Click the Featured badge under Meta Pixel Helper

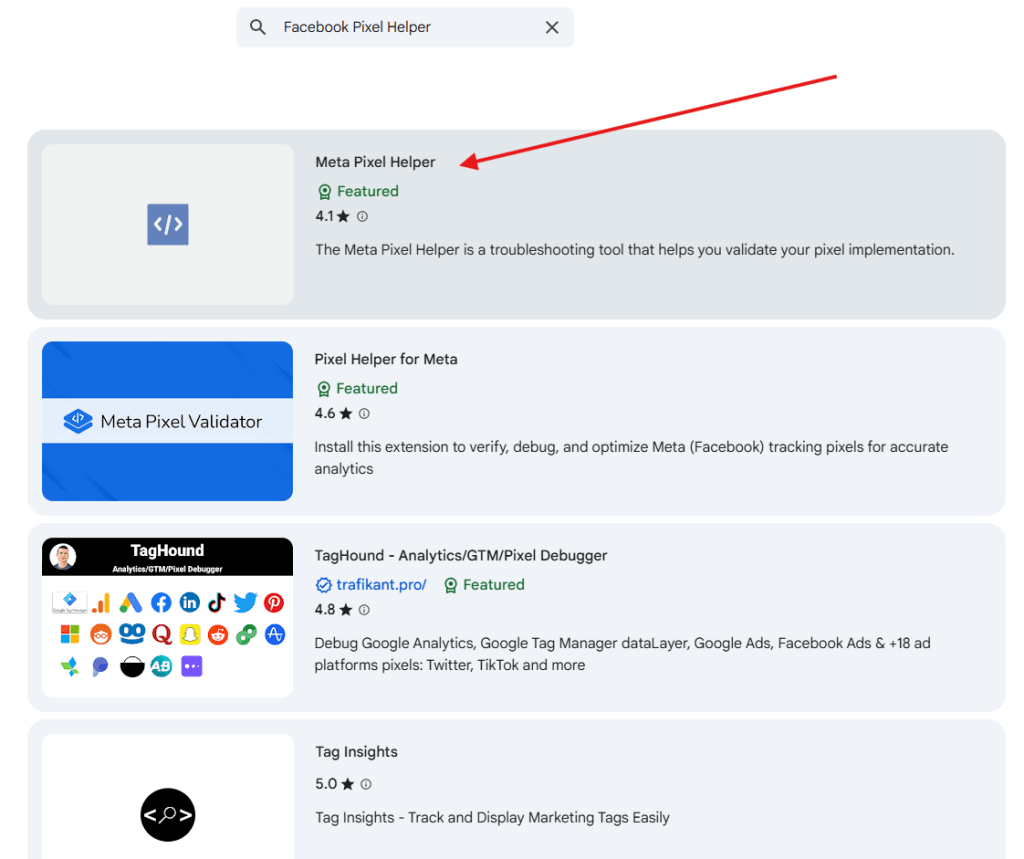(358, 191)
